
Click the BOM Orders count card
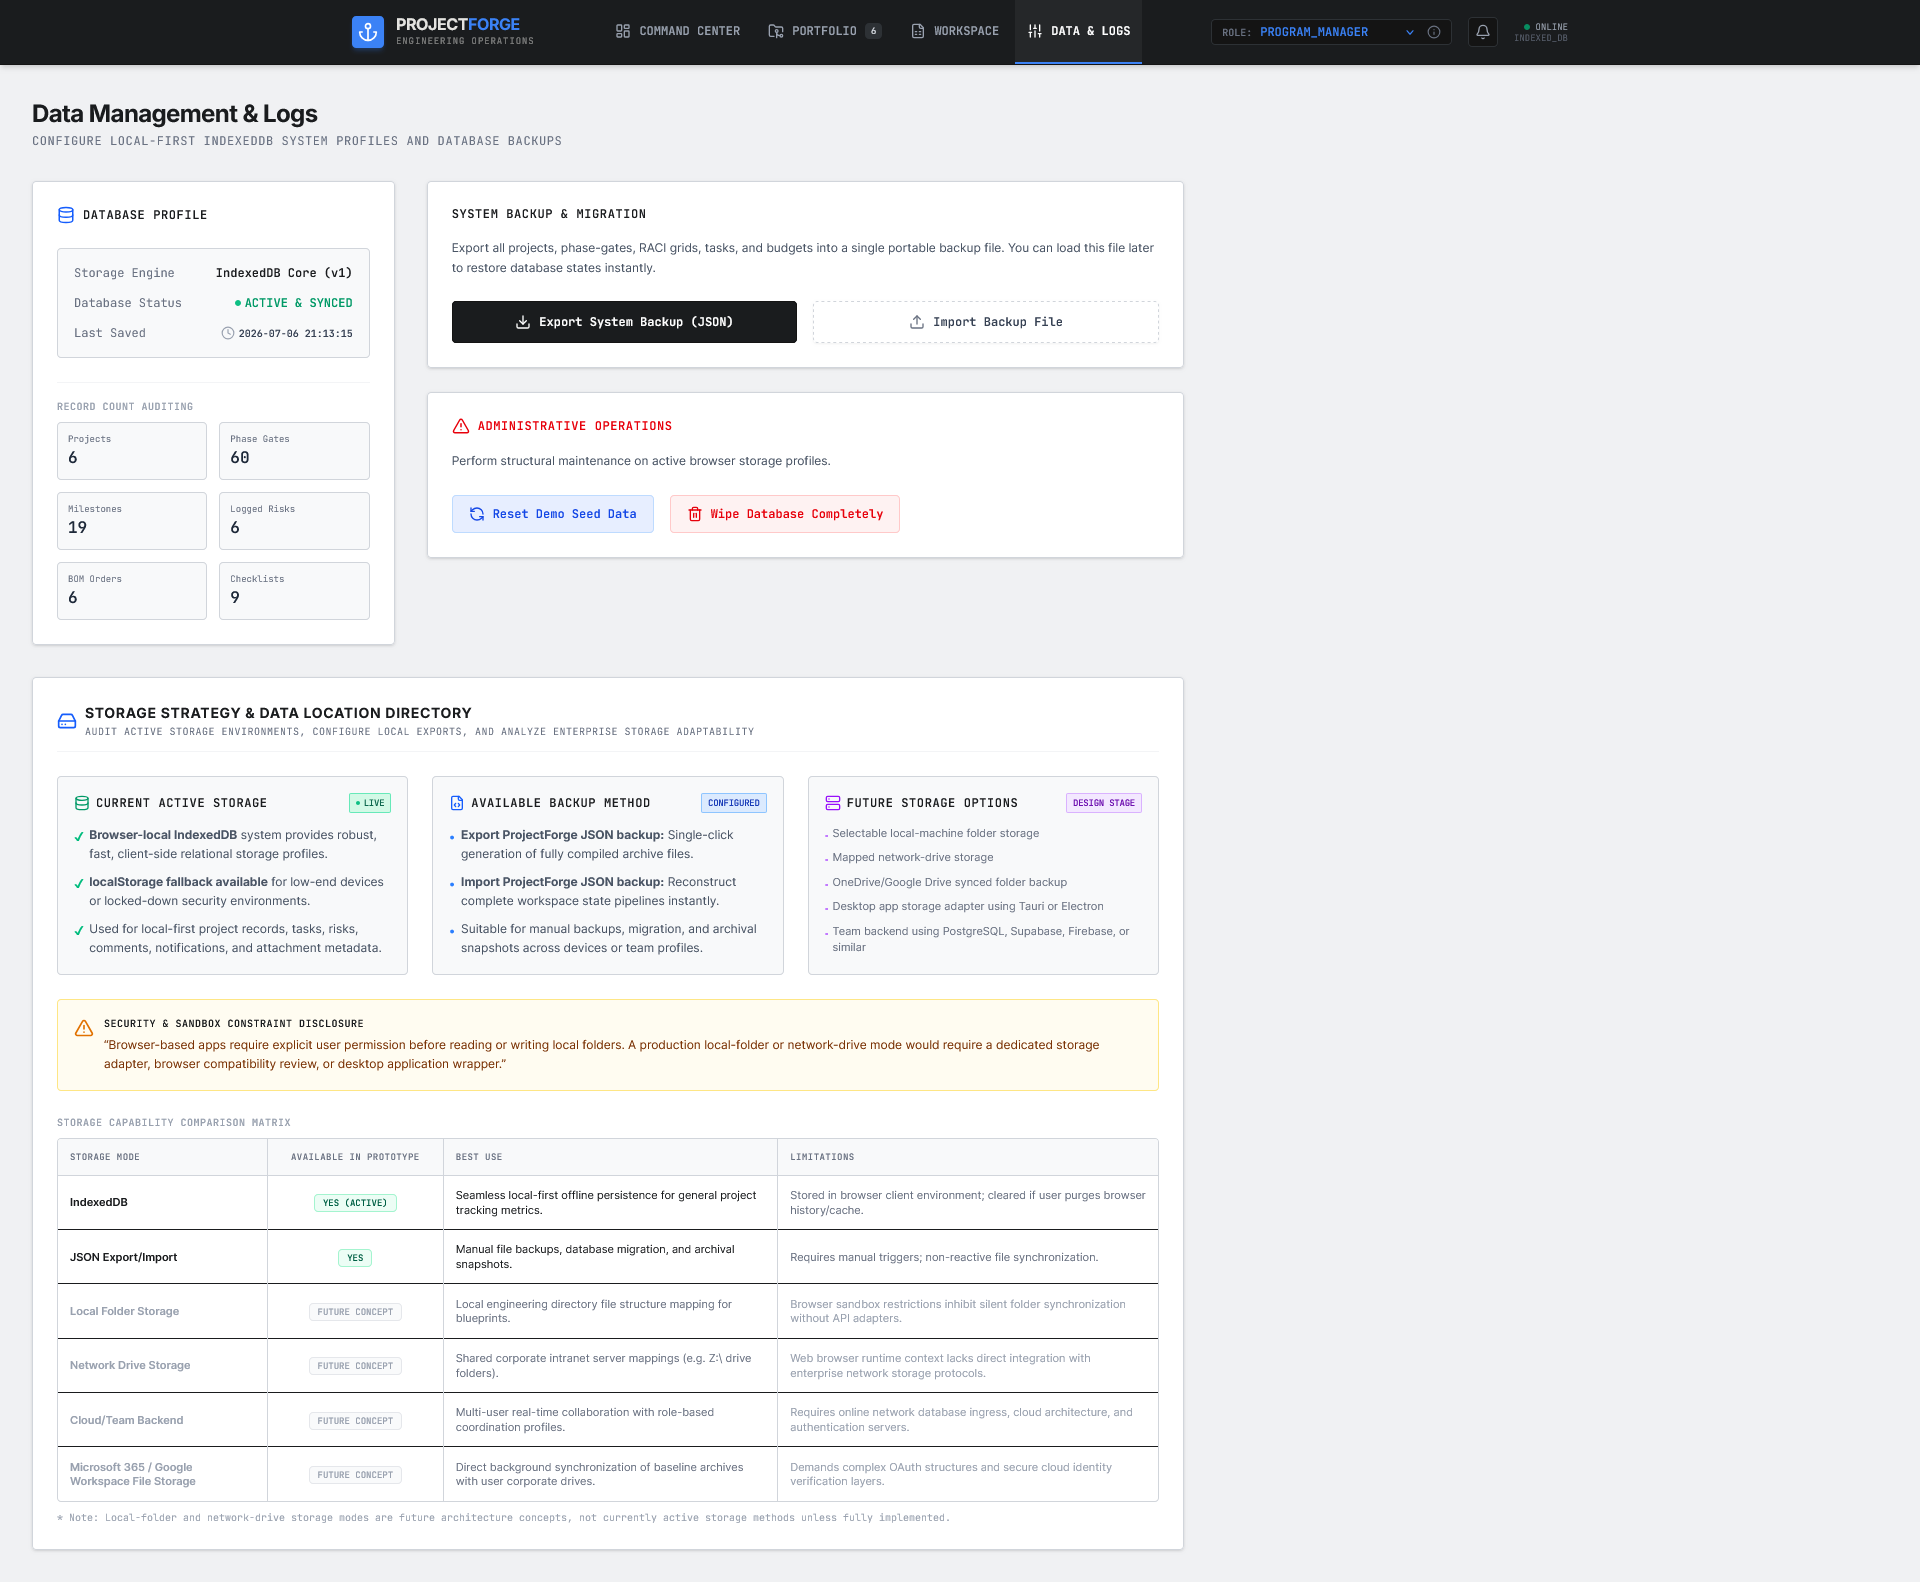(132, 591)
